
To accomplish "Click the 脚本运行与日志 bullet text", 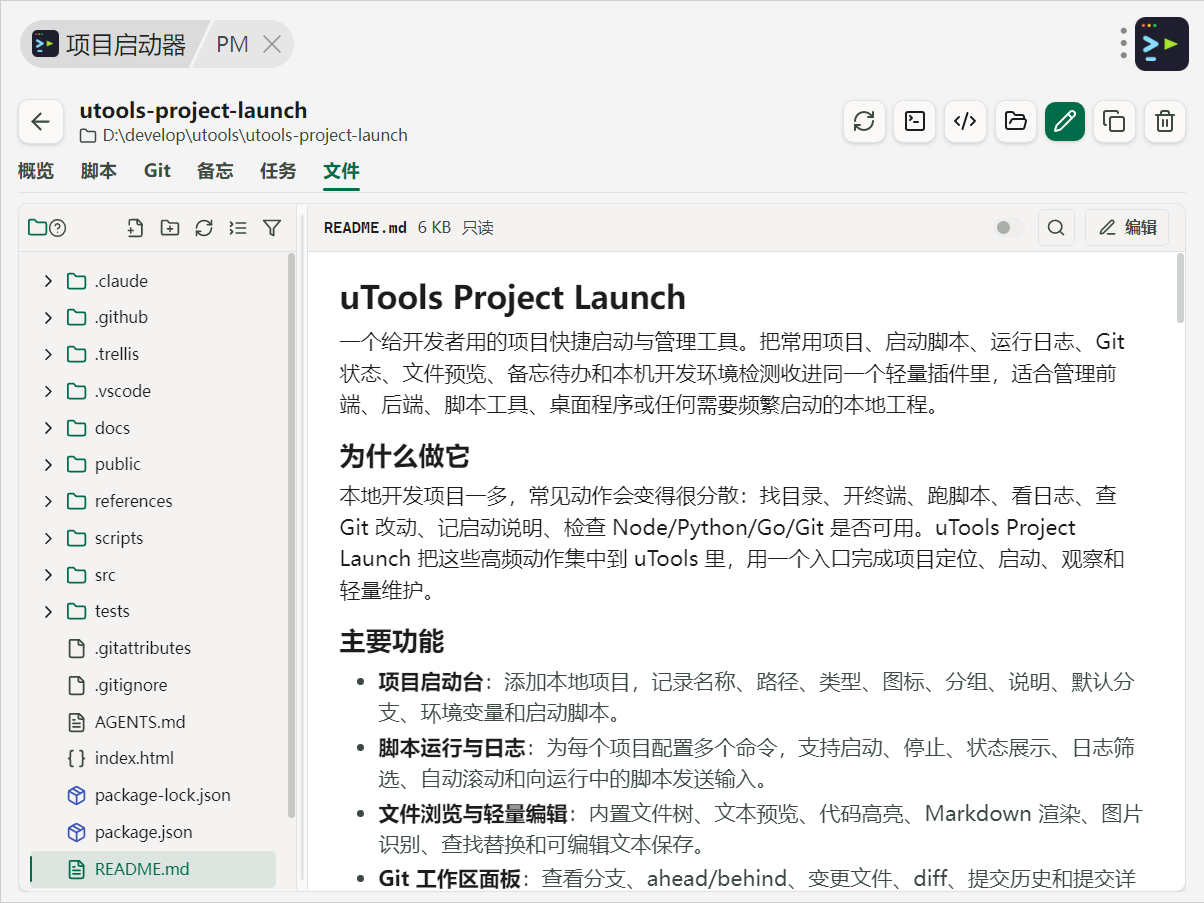I will [x=452, y=748].
